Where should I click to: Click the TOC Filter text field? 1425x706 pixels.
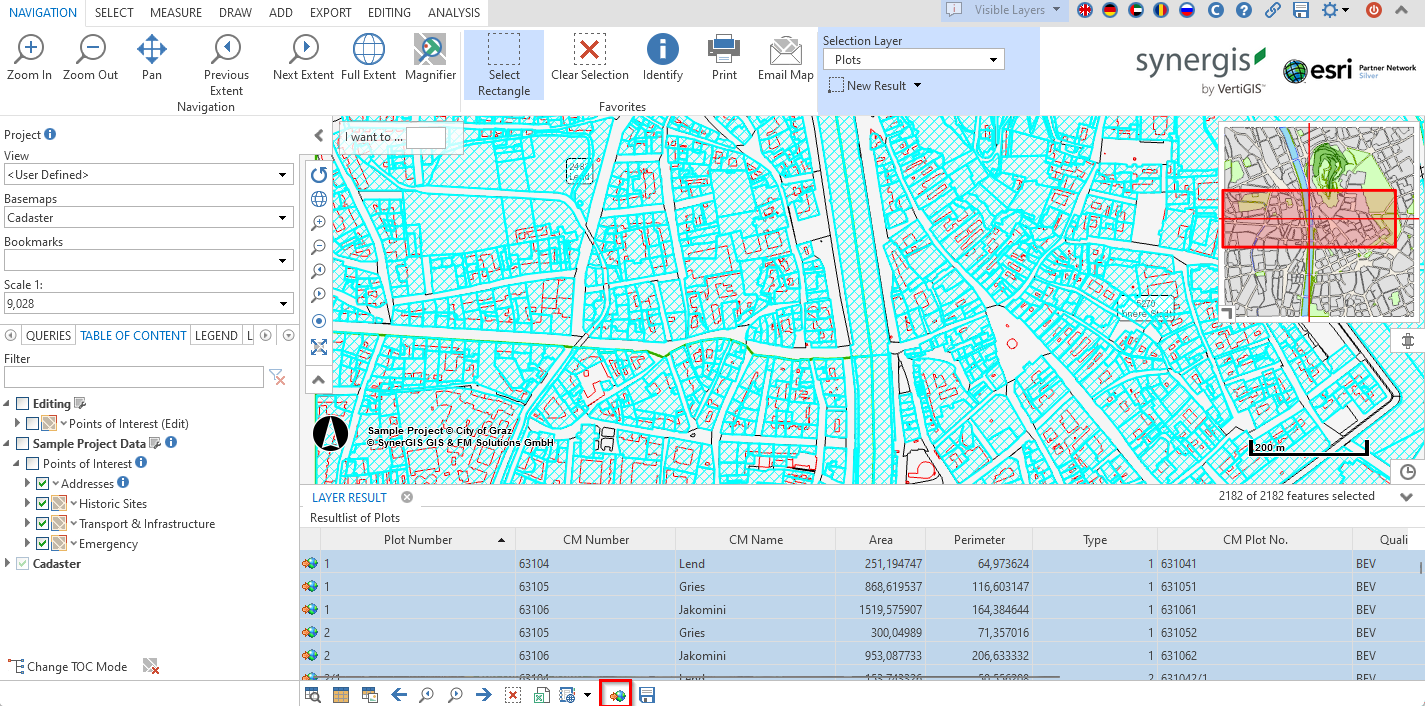click(133, 377)
